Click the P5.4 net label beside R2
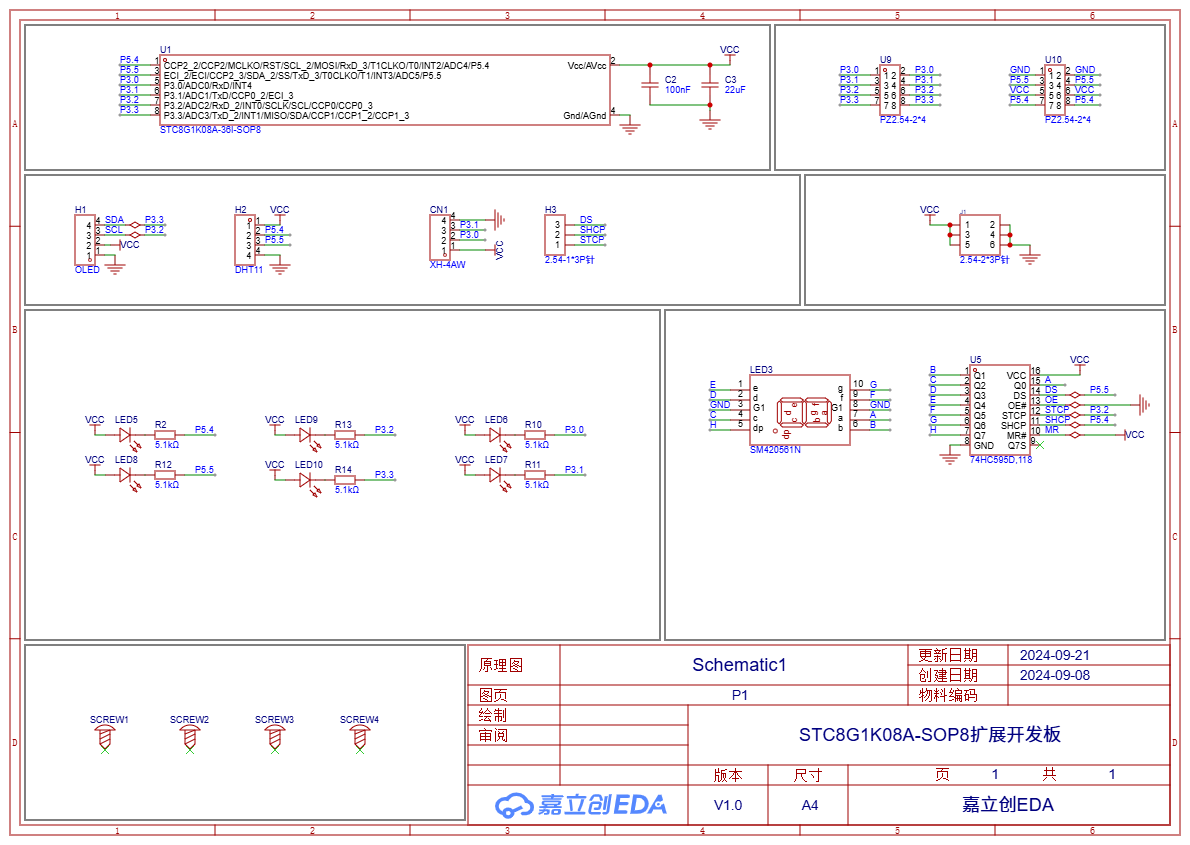Viewport: 1190px width, 845px height. coord(204,430)
